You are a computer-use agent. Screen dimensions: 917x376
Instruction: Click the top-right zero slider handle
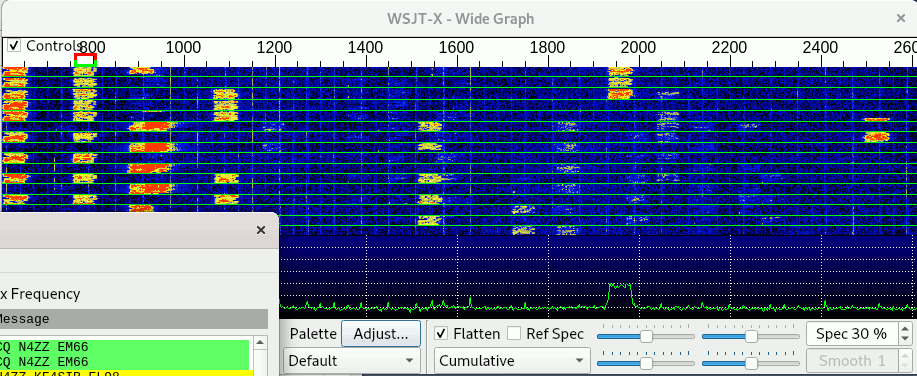pos(751,336)
